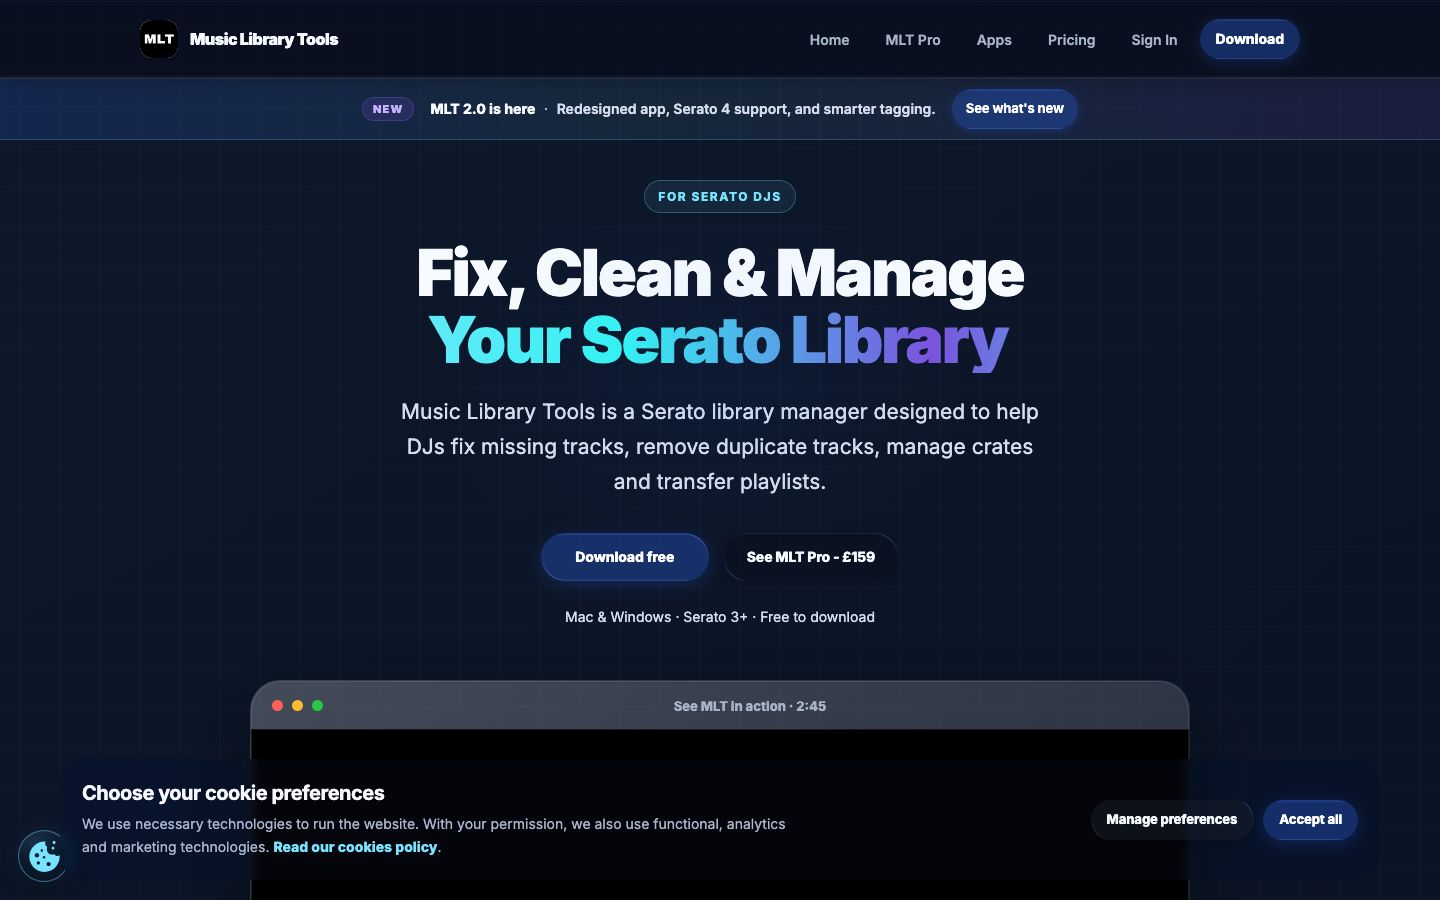Click the FOR SERATO DJS pill label
1440x900 pixels.
[719, 196]
